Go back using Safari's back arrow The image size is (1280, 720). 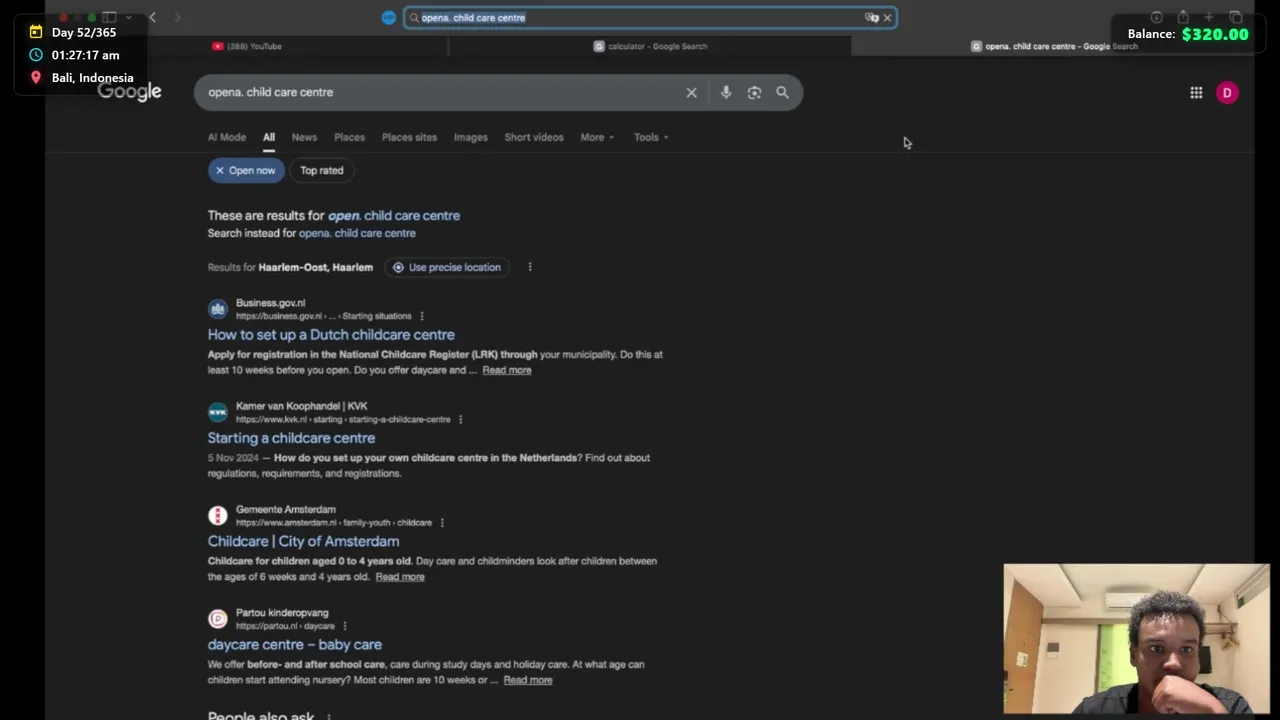[x=152, y=17]
